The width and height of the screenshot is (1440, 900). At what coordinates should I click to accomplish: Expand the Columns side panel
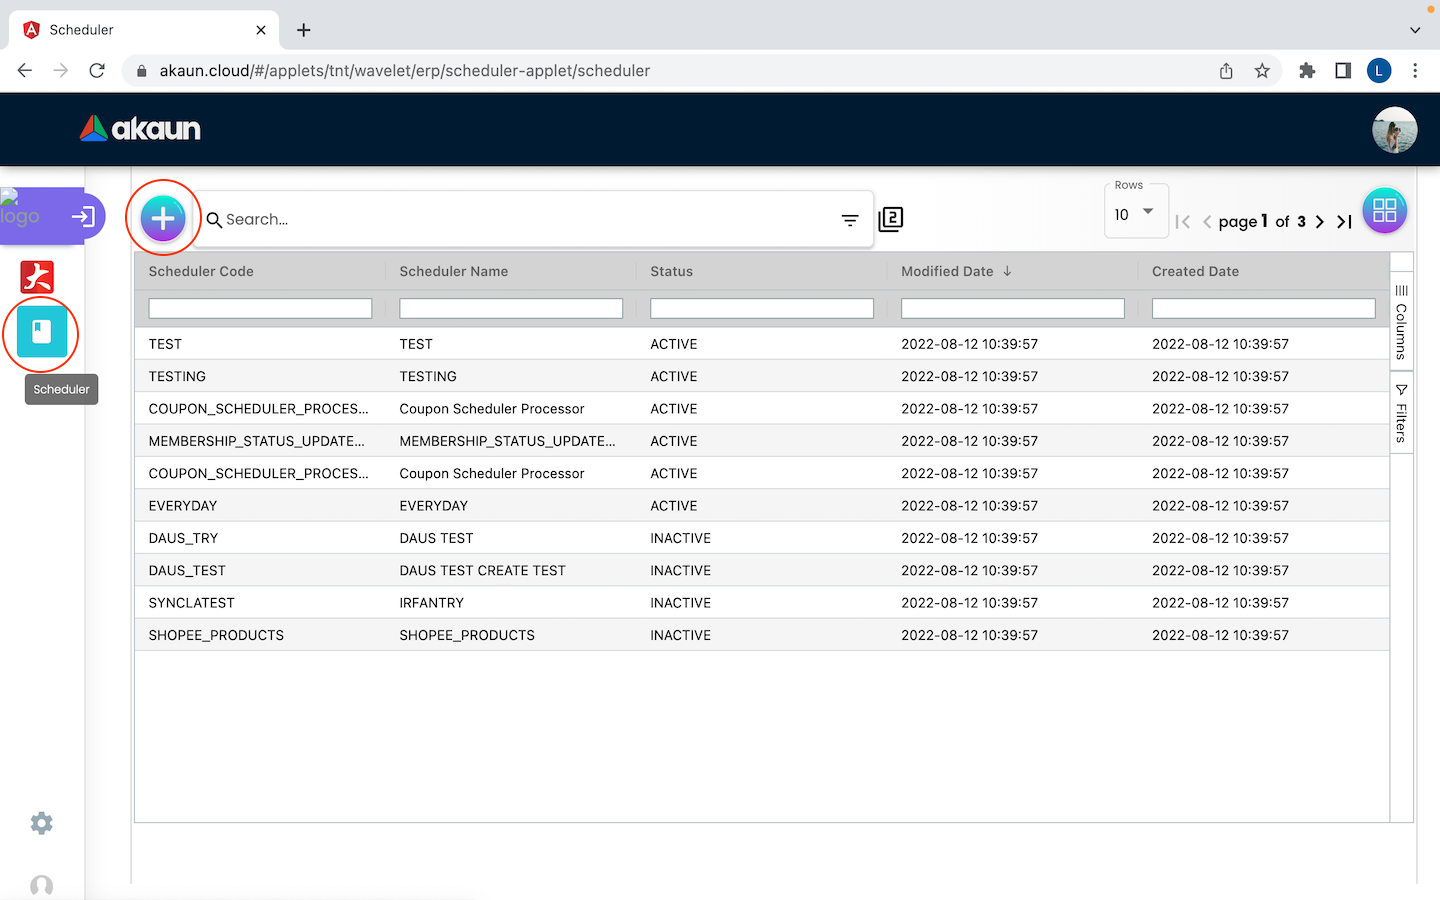point(1401,322)
